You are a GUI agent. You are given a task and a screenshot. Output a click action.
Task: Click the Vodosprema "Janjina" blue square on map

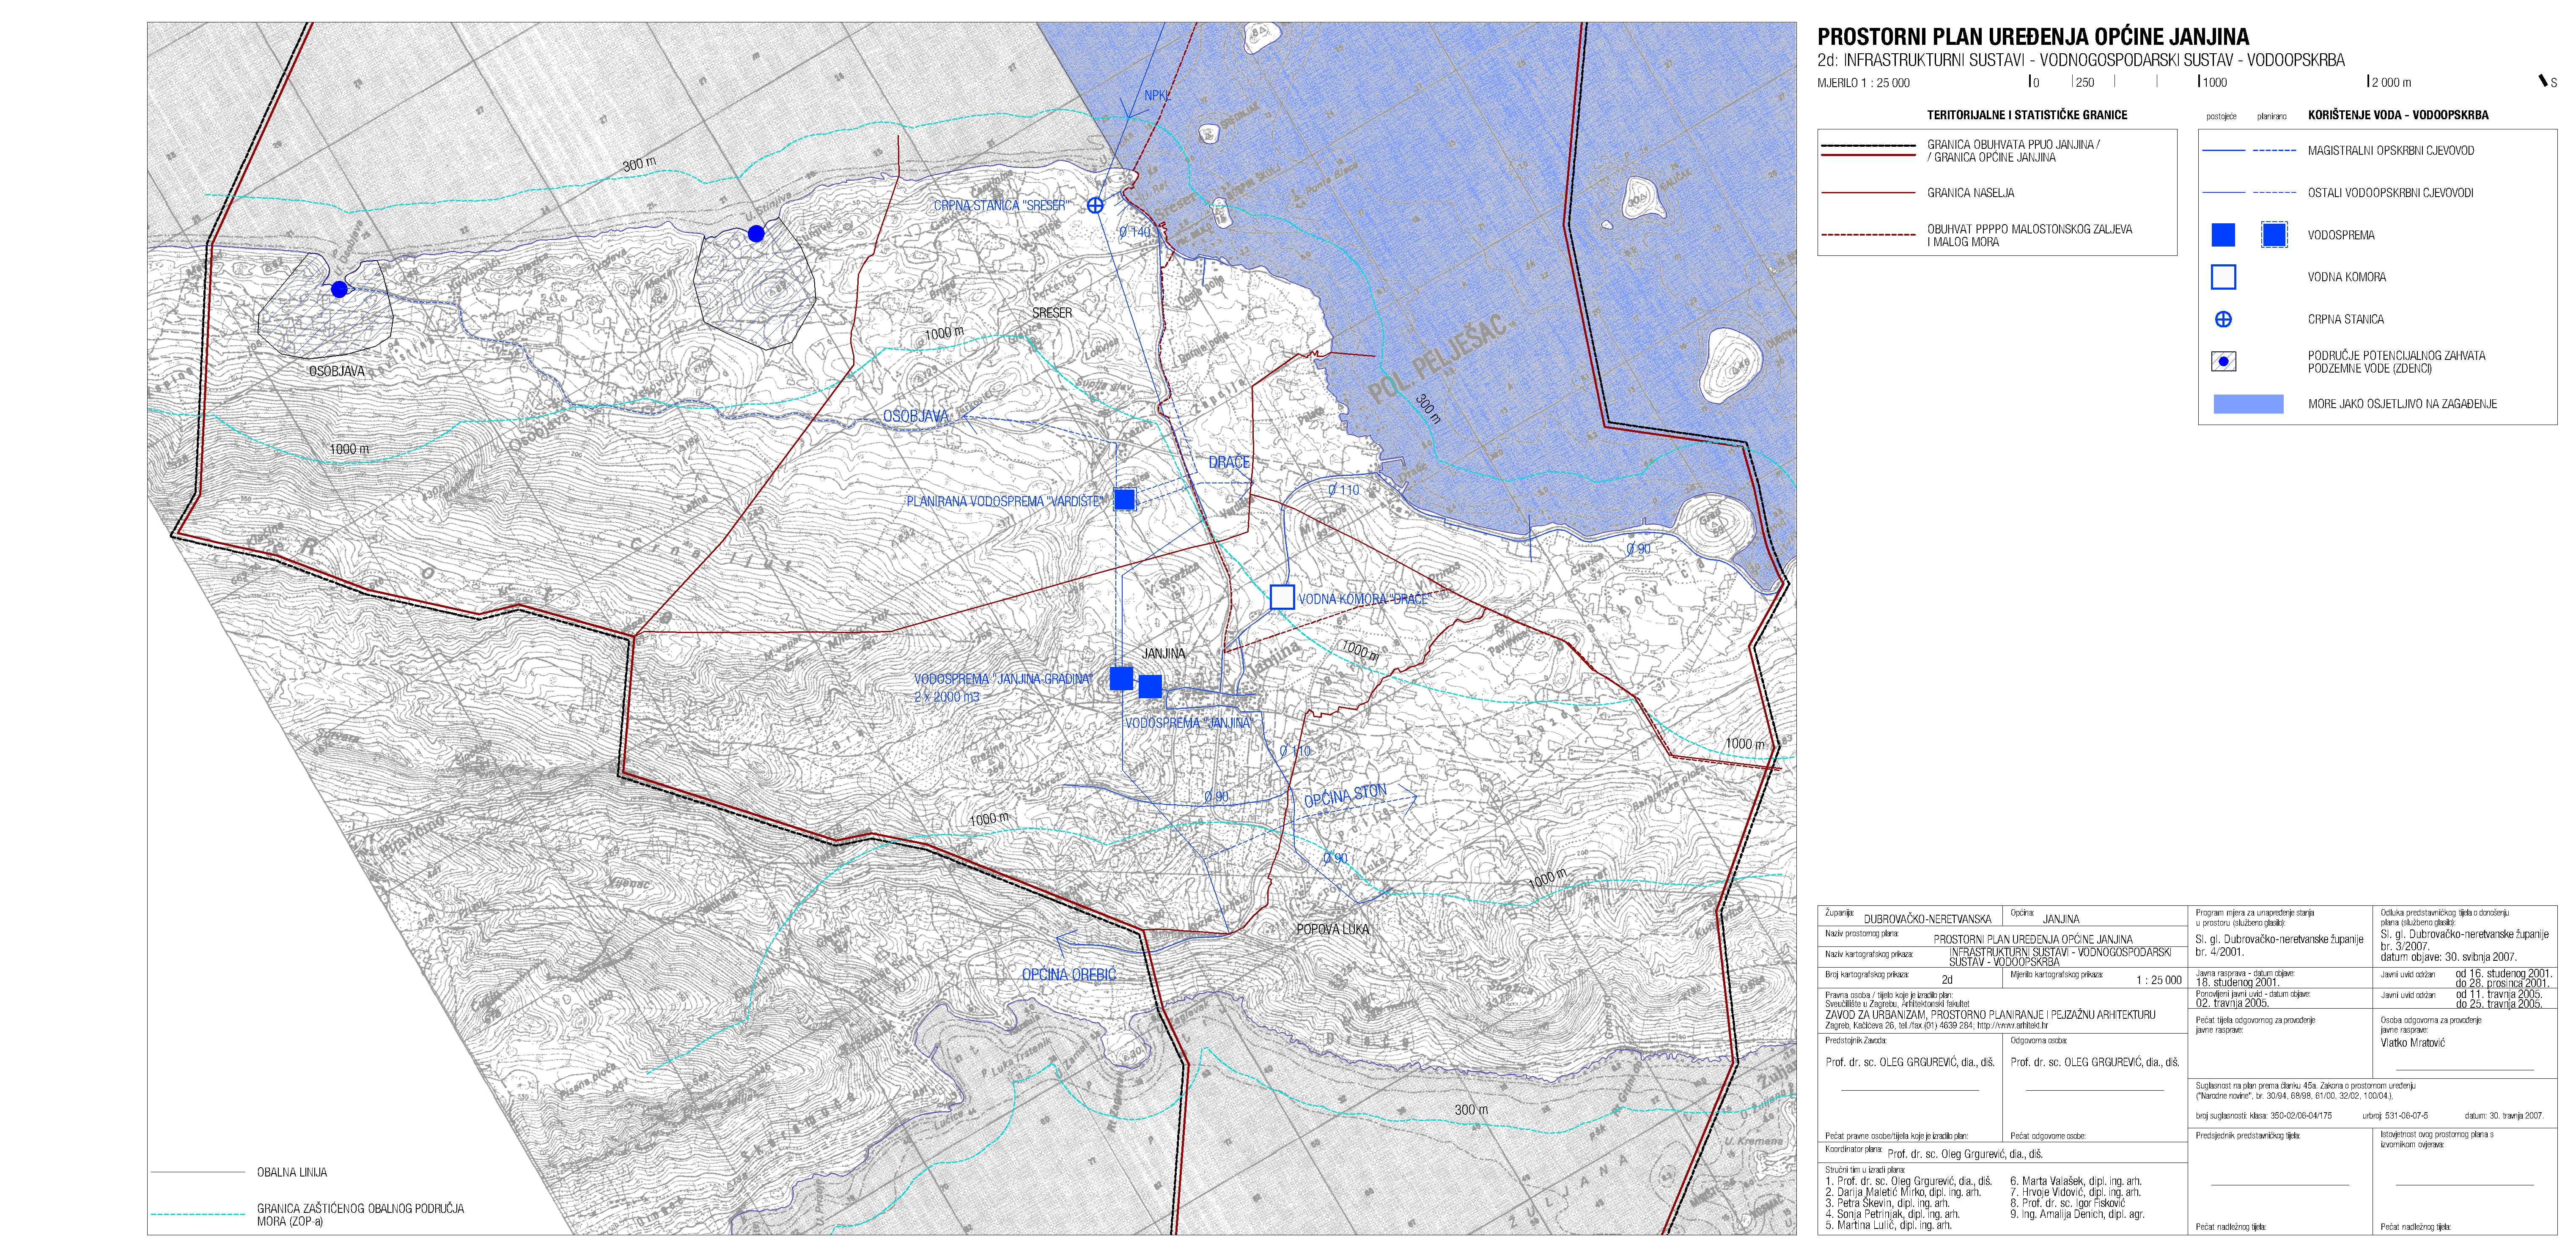coord(1150,686)
